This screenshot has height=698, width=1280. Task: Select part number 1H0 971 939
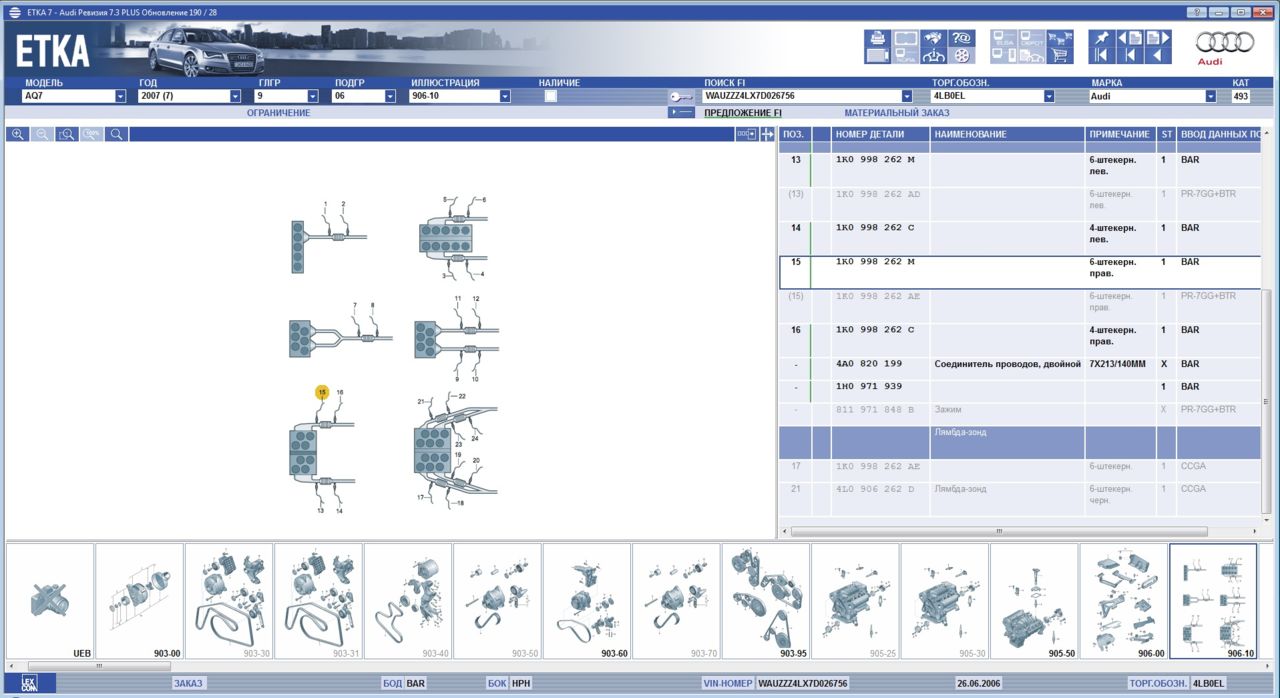tap(869, 387)
